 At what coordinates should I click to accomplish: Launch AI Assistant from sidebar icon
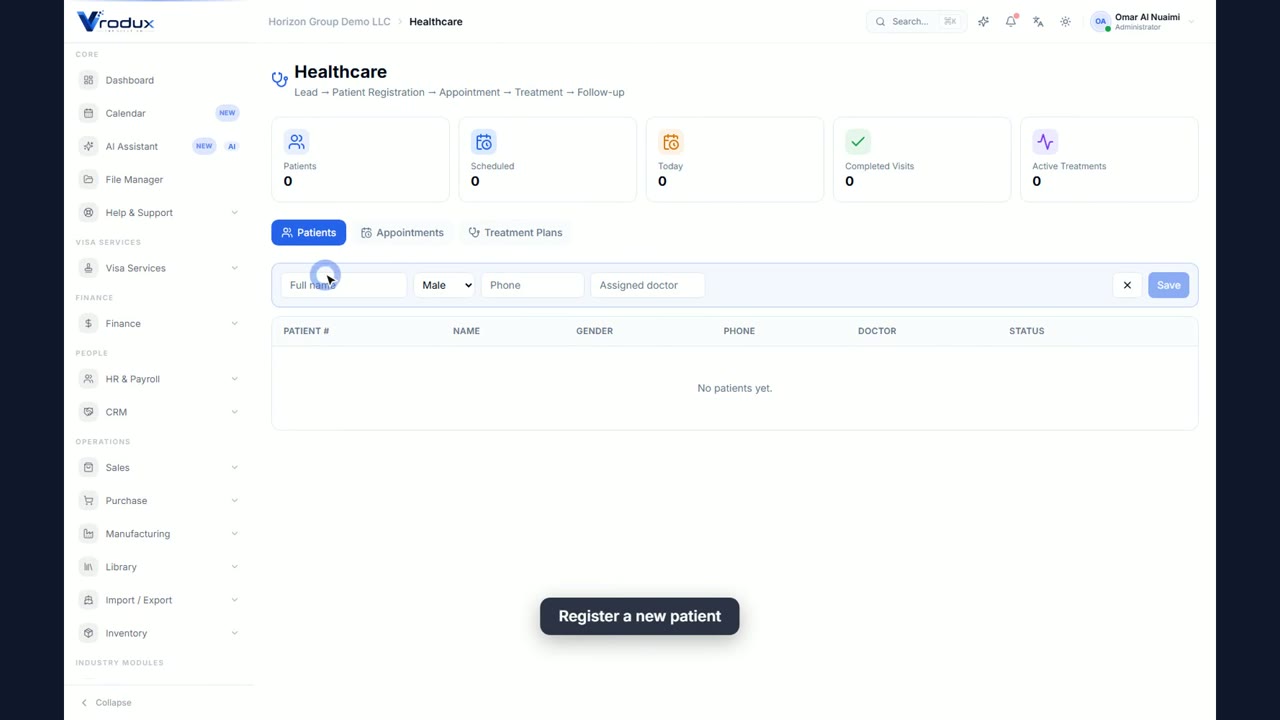(x=88, y=146)
